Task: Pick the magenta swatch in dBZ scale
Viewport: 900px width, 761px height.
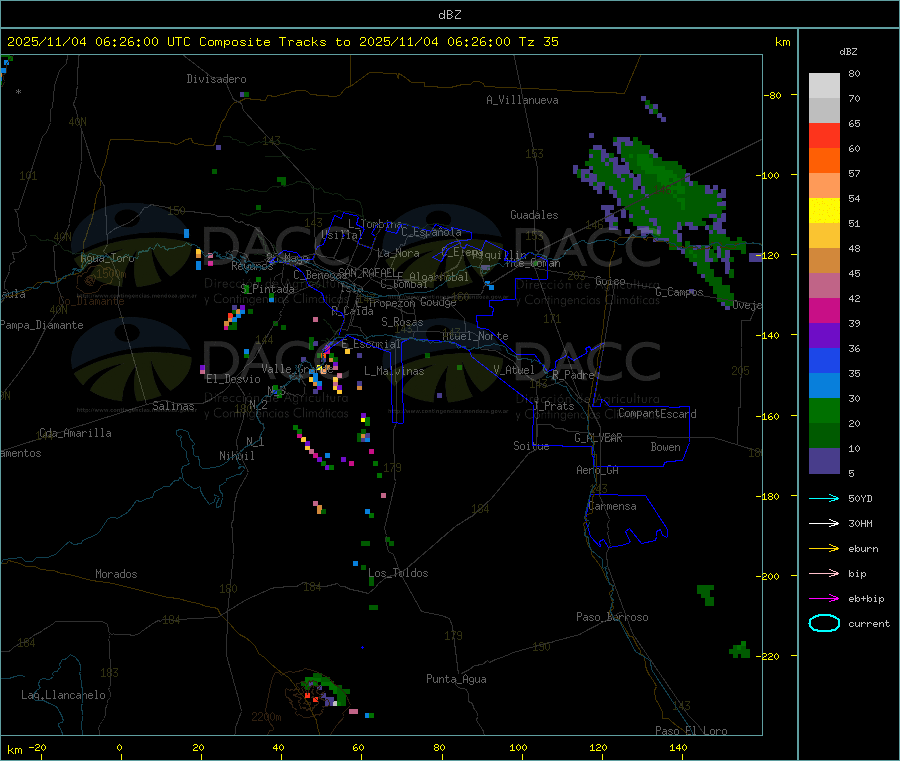Action: click(824, 310)
